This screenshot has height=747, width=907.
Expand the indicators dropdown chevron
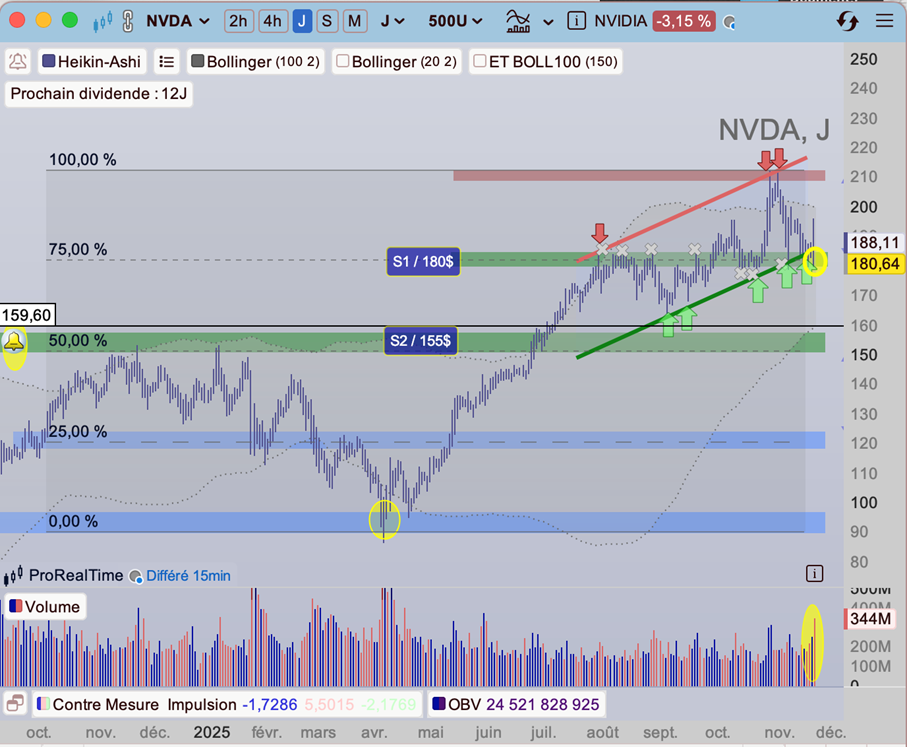pos(548,23)
